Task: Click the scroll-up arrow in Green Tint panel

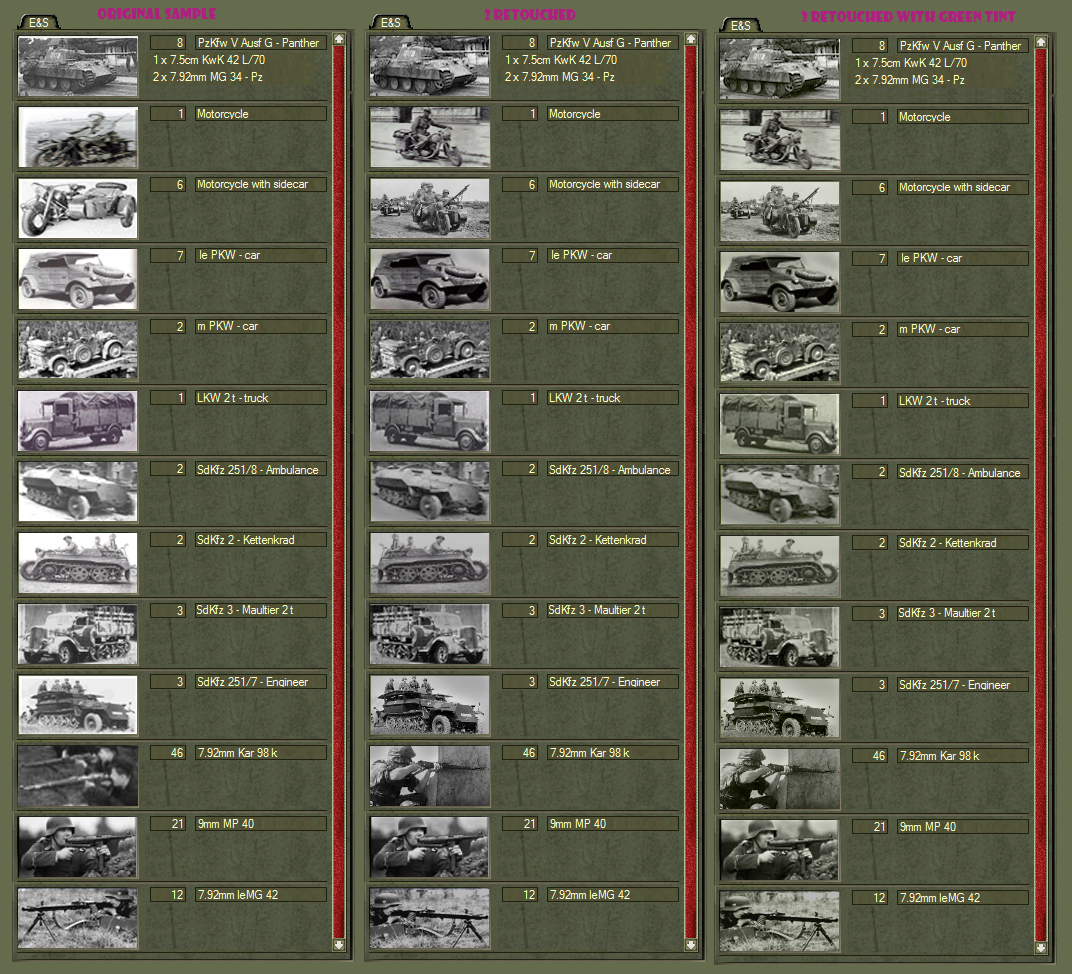Action: click(x=1041, y=42)
